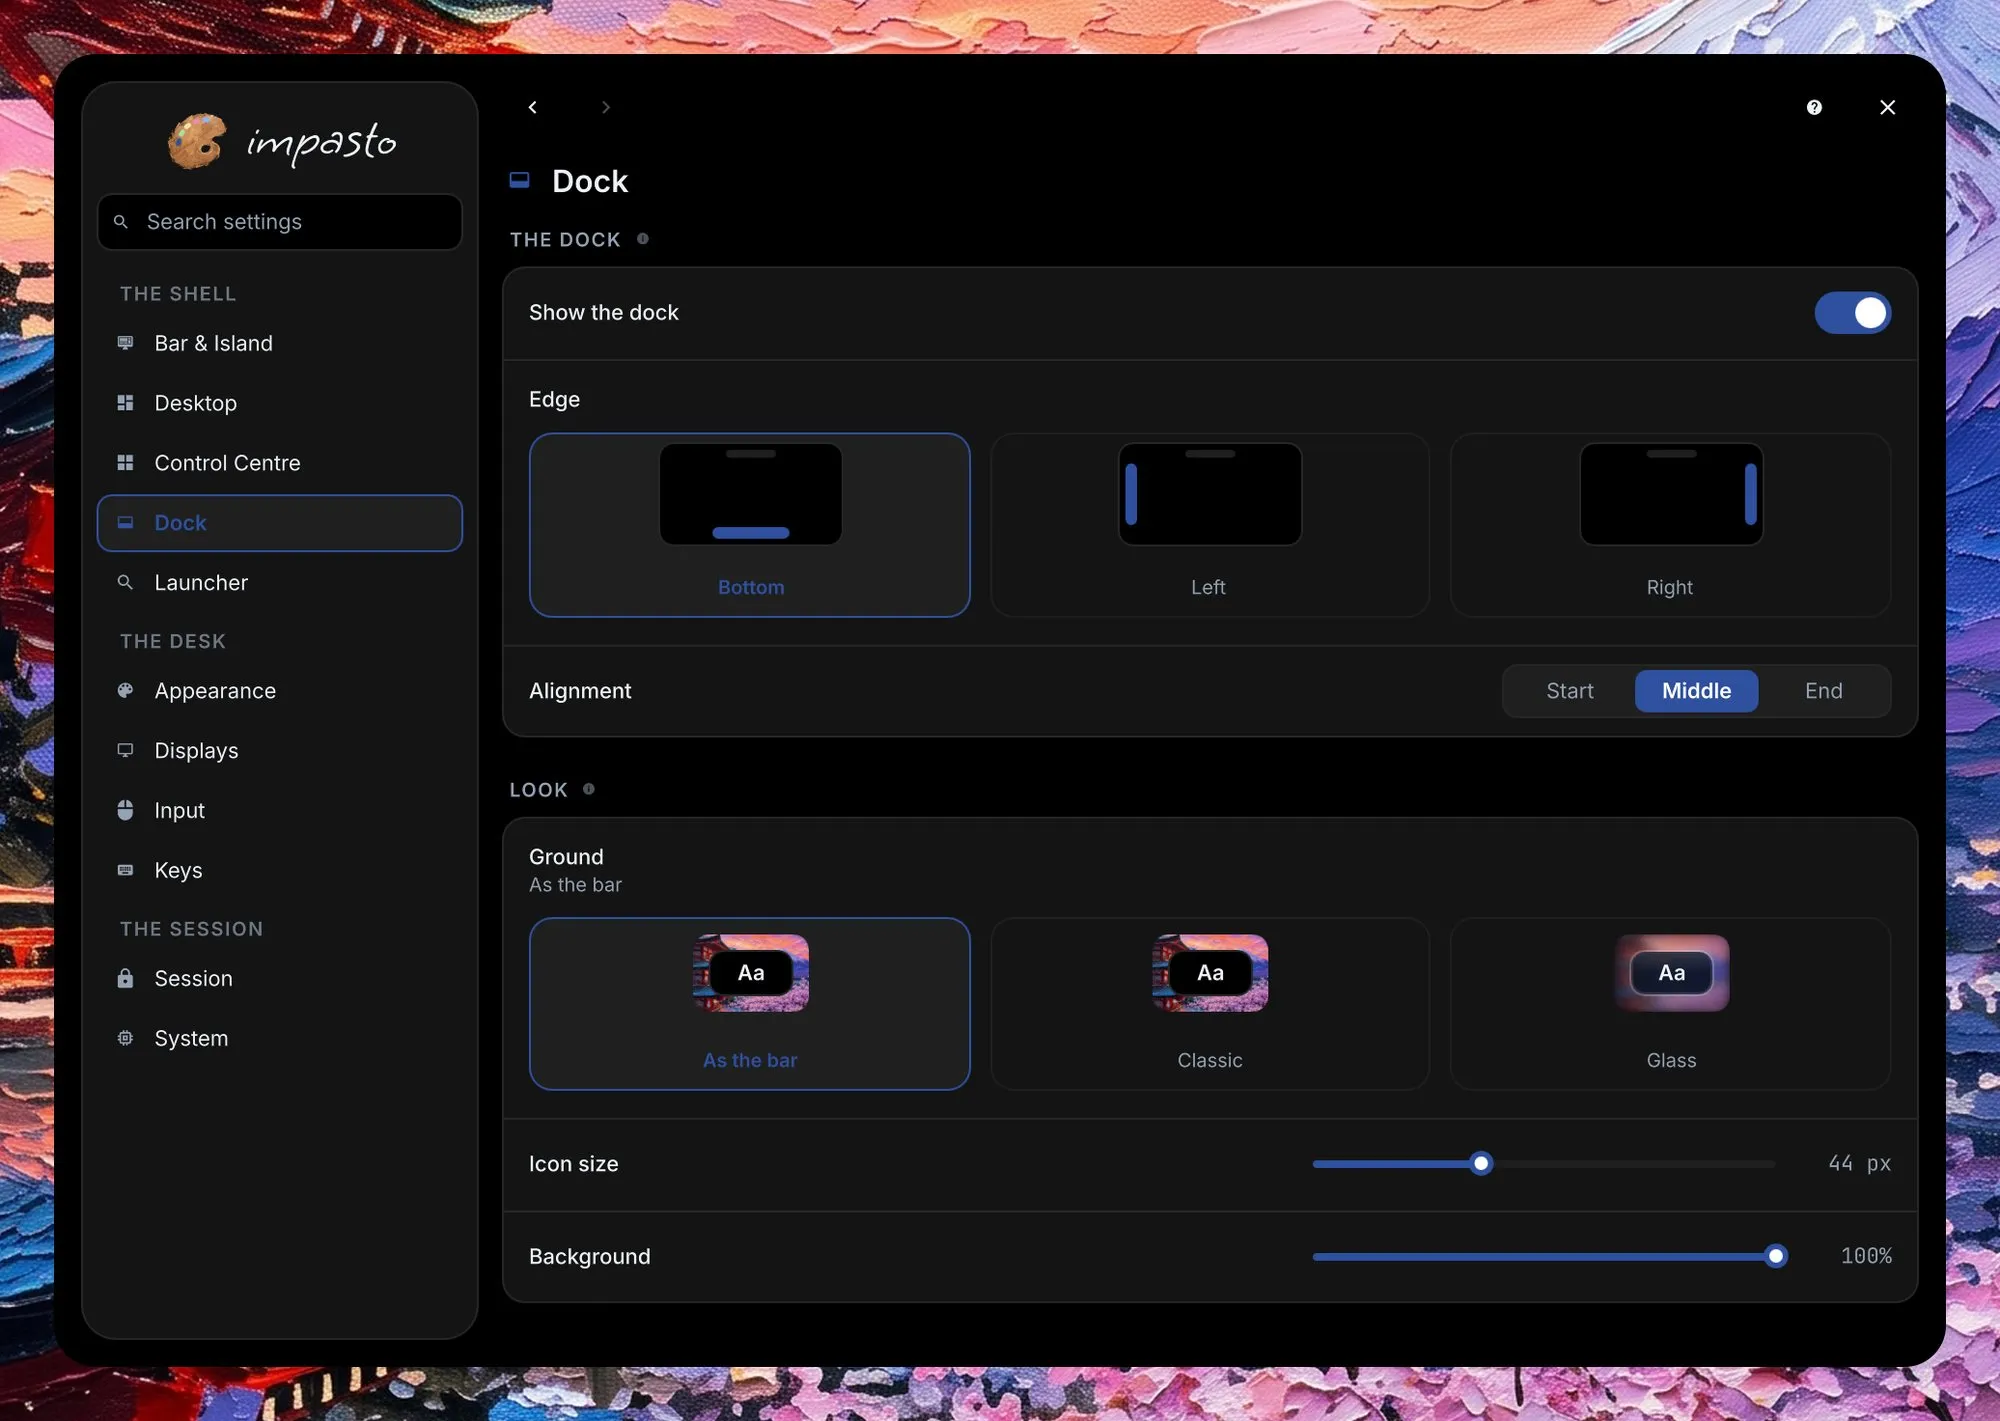Go to the Displays settings page

tap(280, 750)
